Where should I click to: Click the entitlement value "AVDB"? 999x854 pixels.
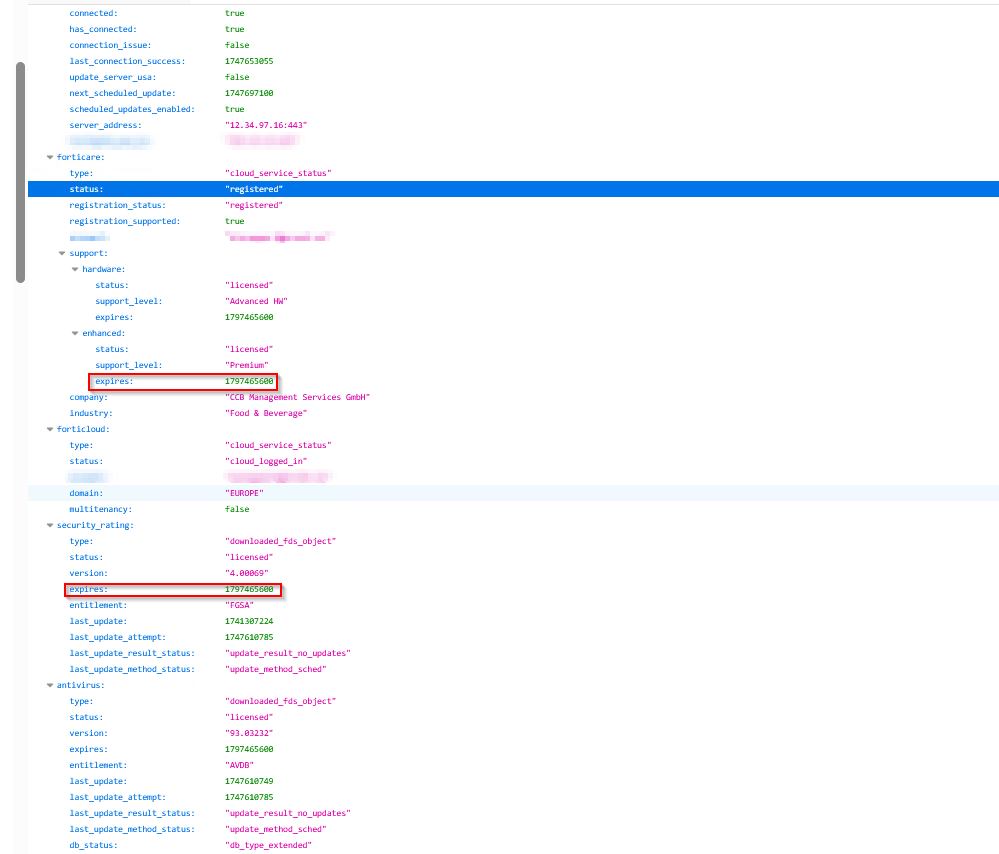(x=240, y=765)
